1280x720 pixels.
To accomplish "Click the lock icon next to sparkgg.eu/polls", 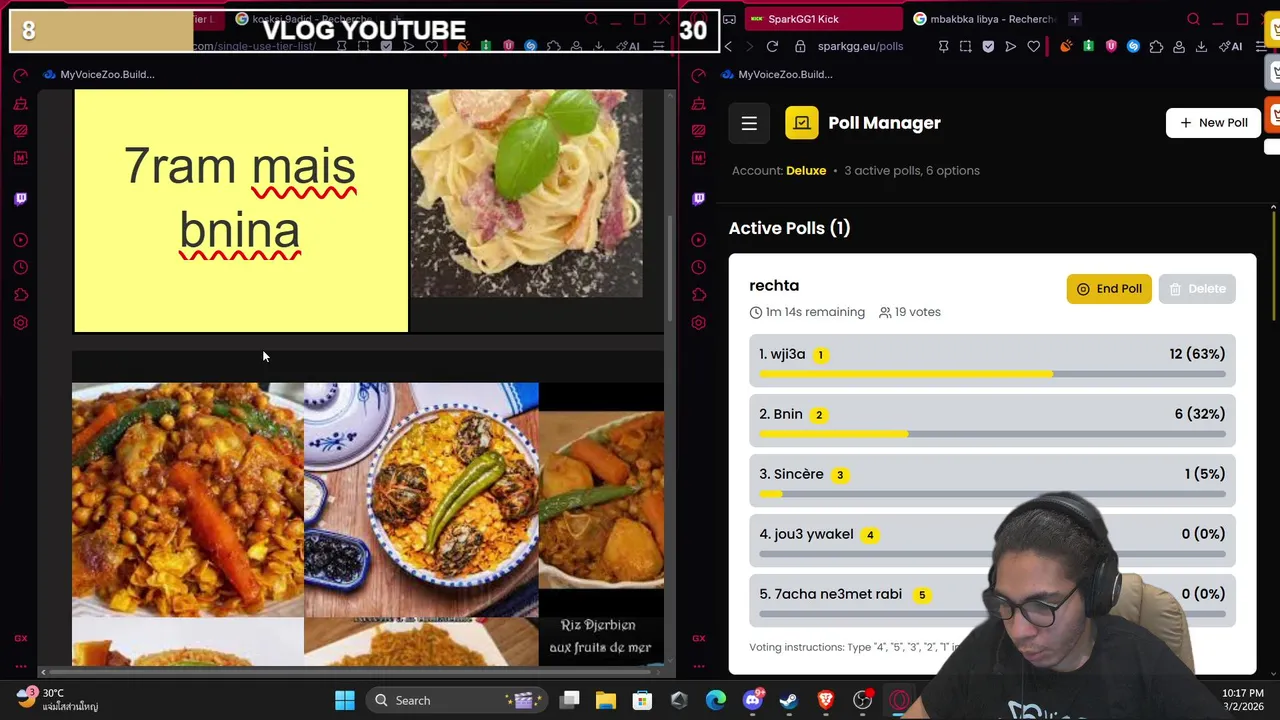I will (800, 46).
